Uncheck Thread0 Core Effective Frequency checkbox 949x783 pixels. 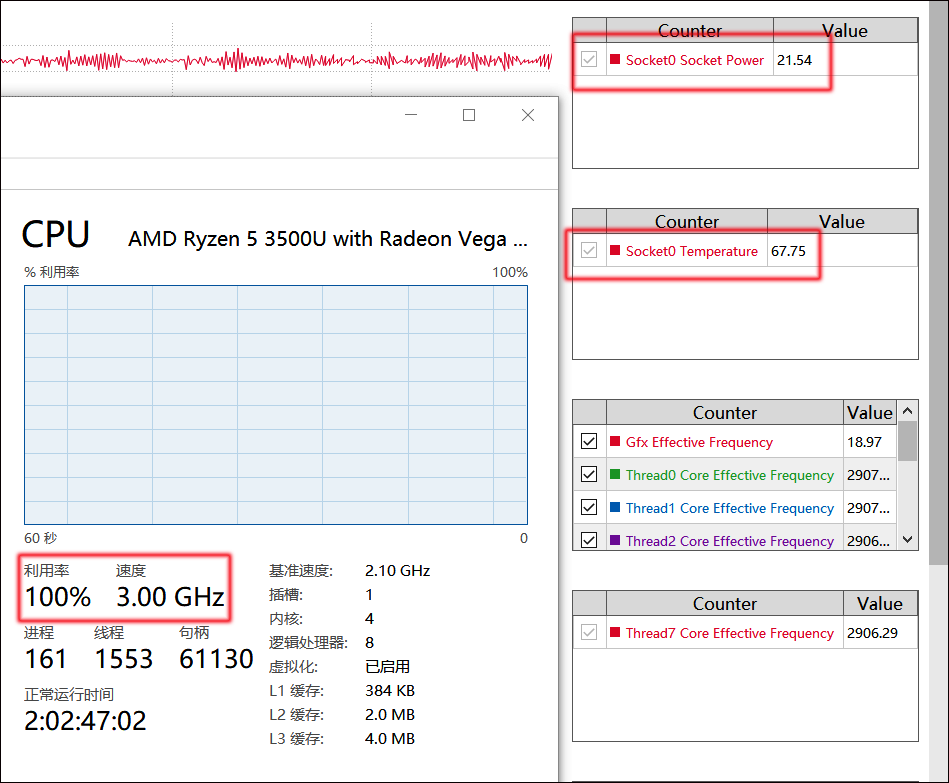[589, 474]
